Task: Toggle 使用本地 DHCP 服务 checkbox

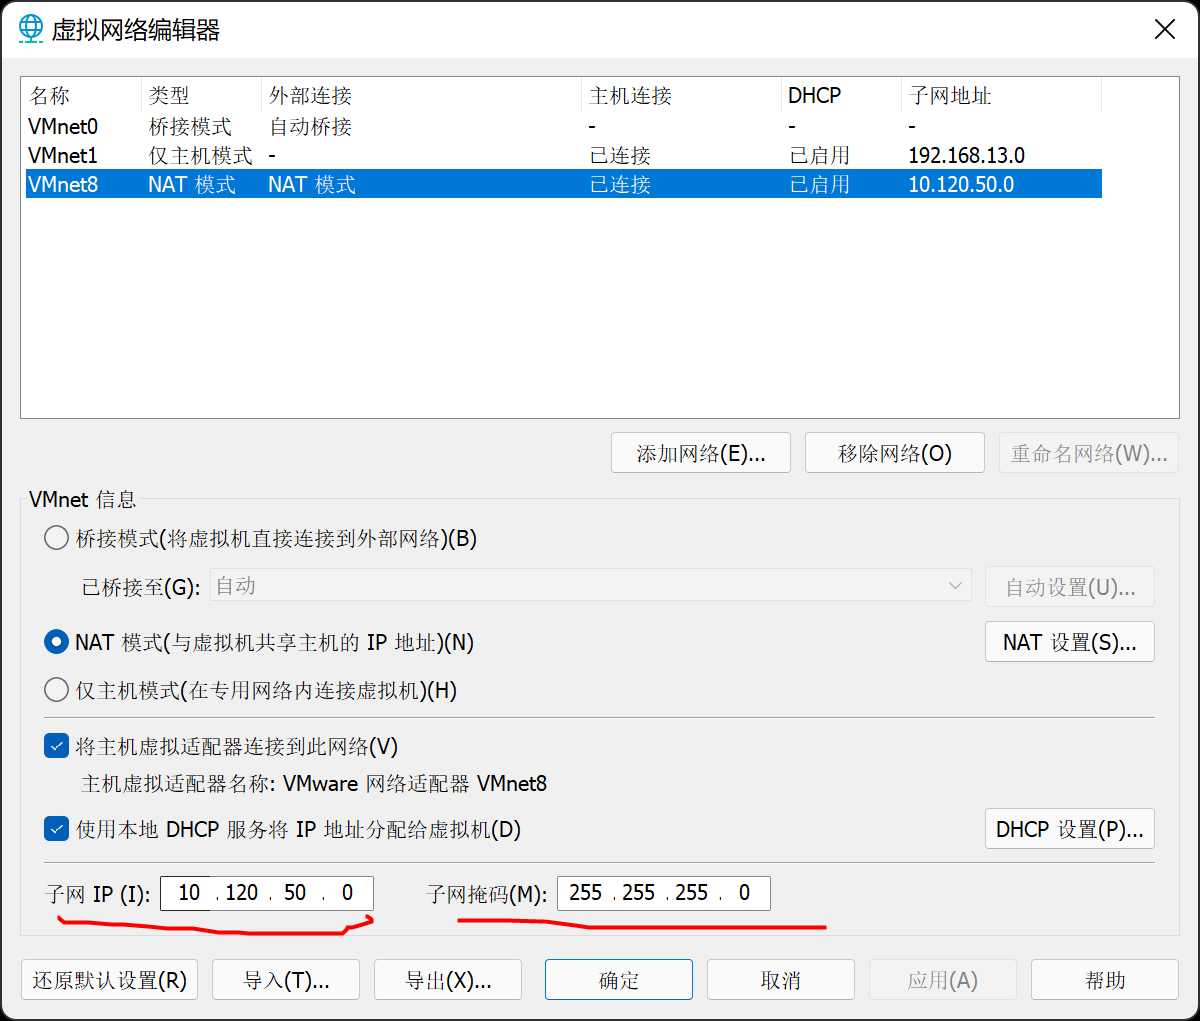Action: 57,829
